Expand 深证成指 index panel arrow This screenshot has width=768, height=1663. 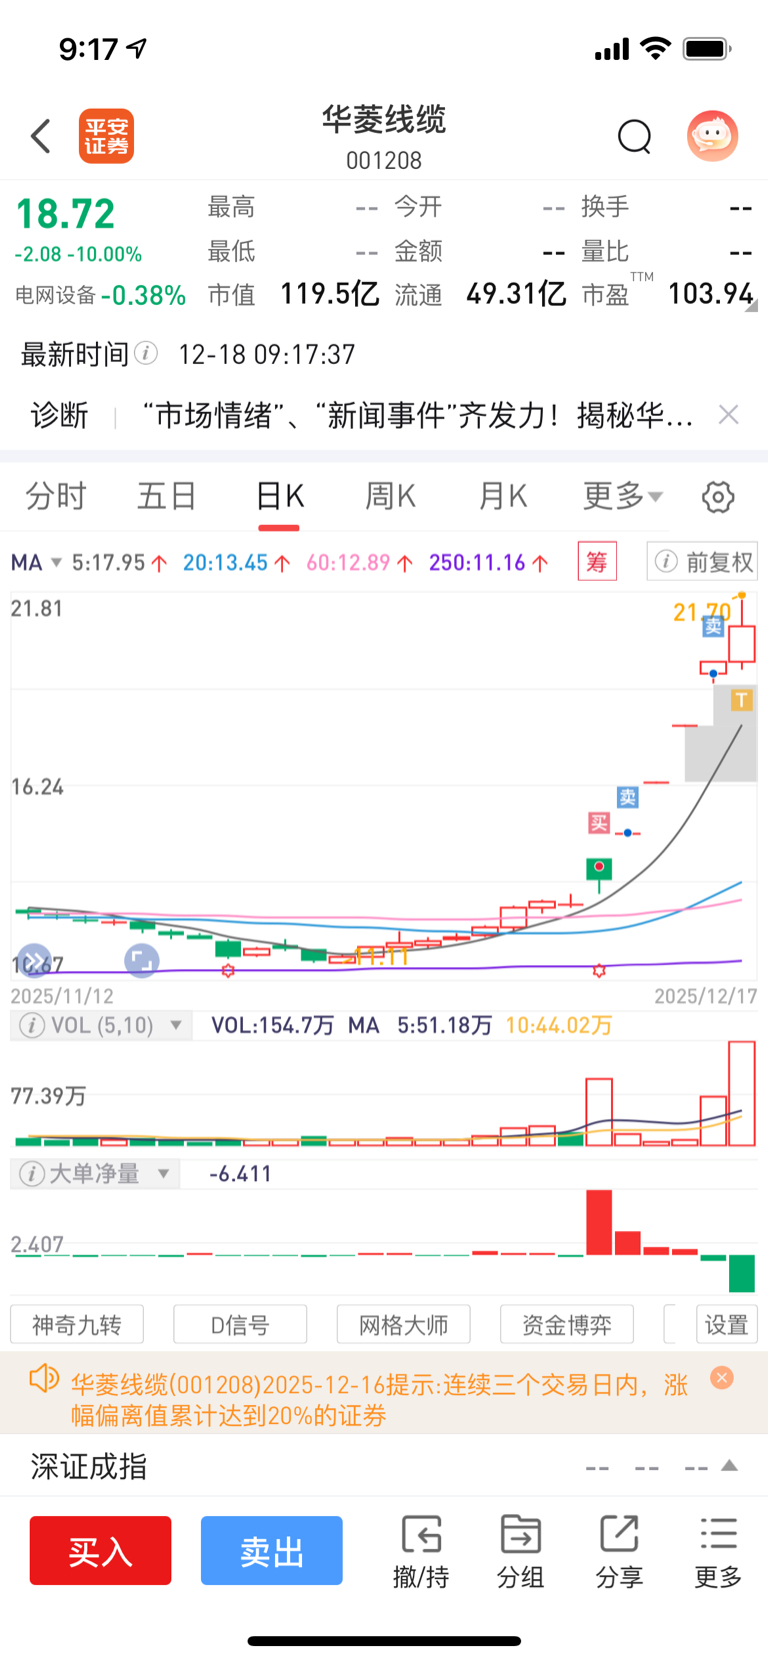pos(730,1466)
